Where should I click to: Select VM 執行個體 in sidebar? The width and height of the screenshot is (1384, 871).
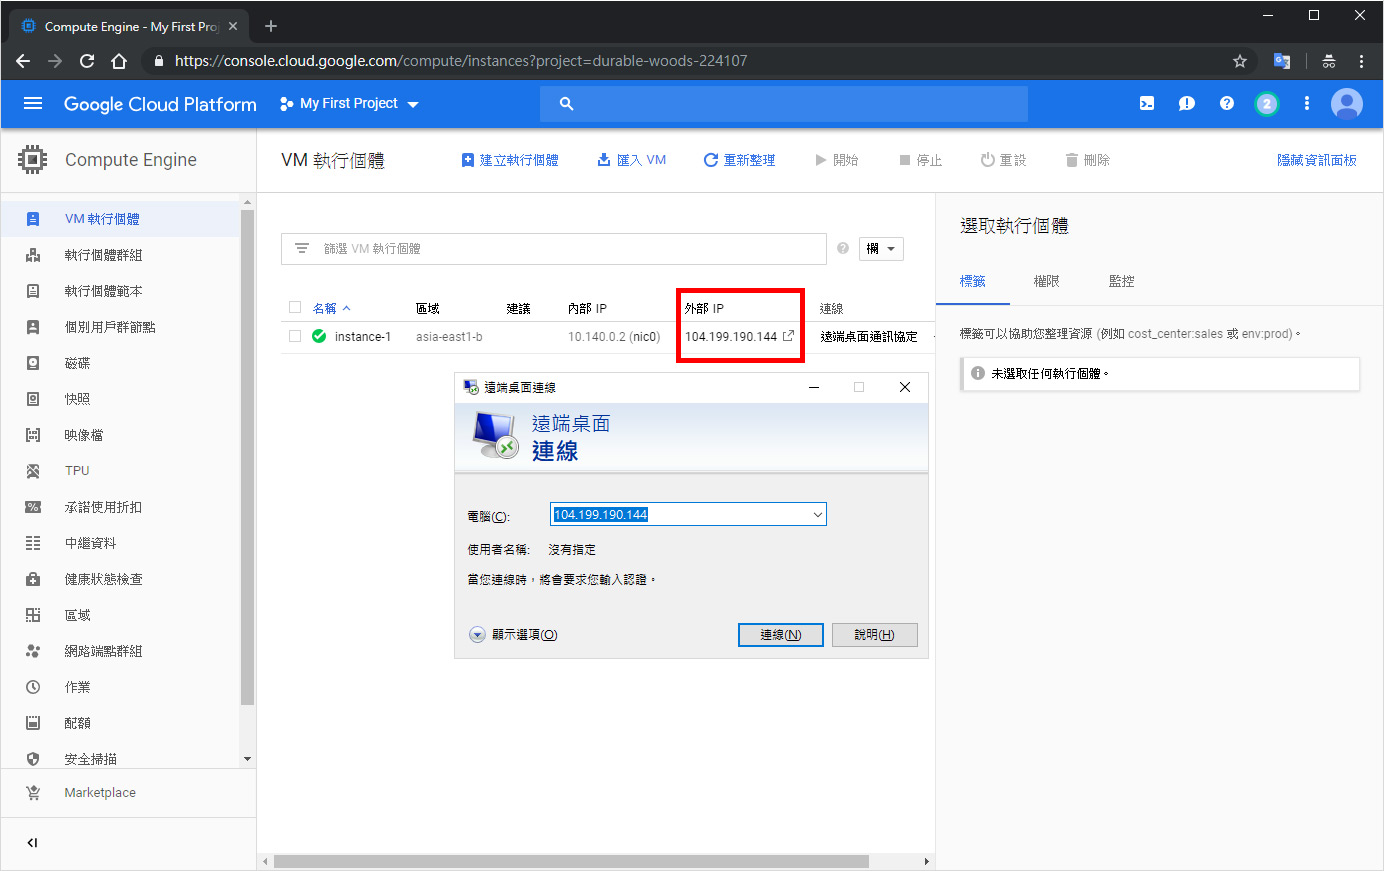pos(120,219)
